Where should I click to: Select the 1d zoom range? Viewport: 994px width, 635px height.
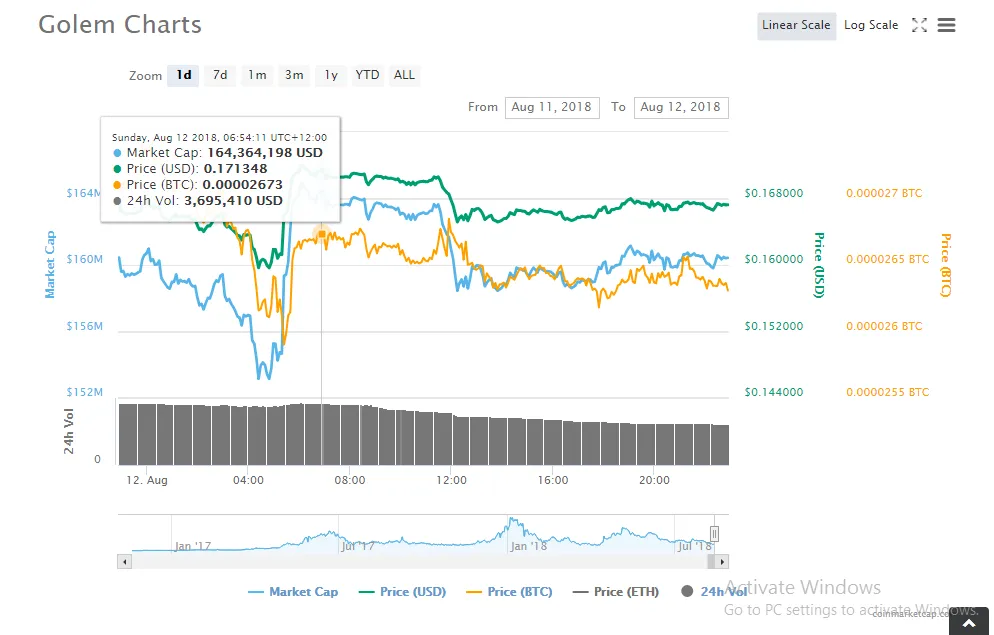tap(184, 75)
